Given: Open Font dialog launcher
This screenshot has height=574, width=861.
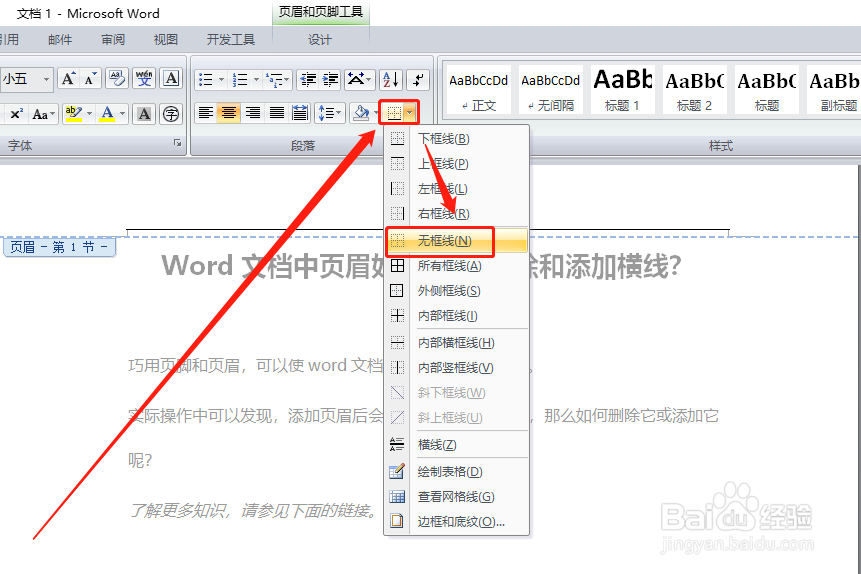Looking at the screenshot, I should click(x=178, y=143).
